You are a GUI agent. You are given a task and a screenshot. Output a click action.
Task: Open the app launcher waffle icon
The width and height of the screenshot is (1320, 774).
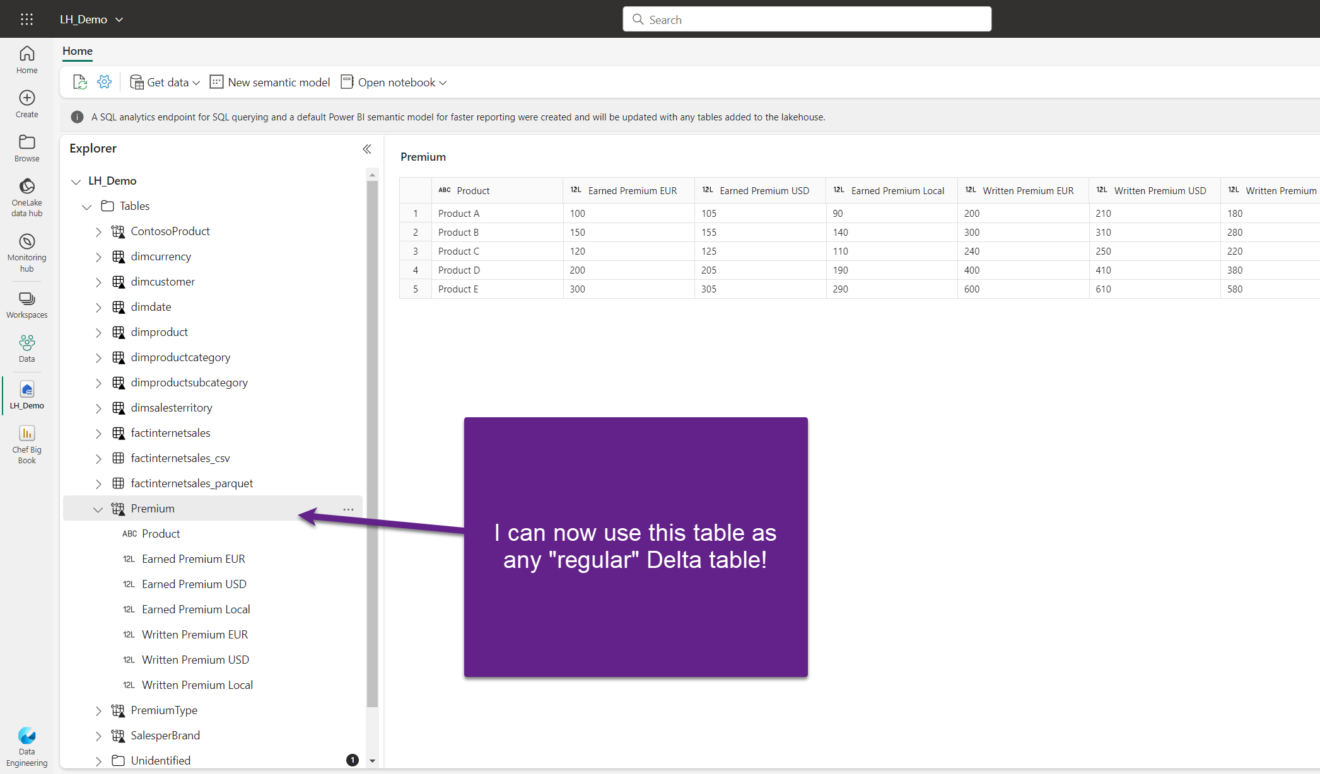coord(27,19)
